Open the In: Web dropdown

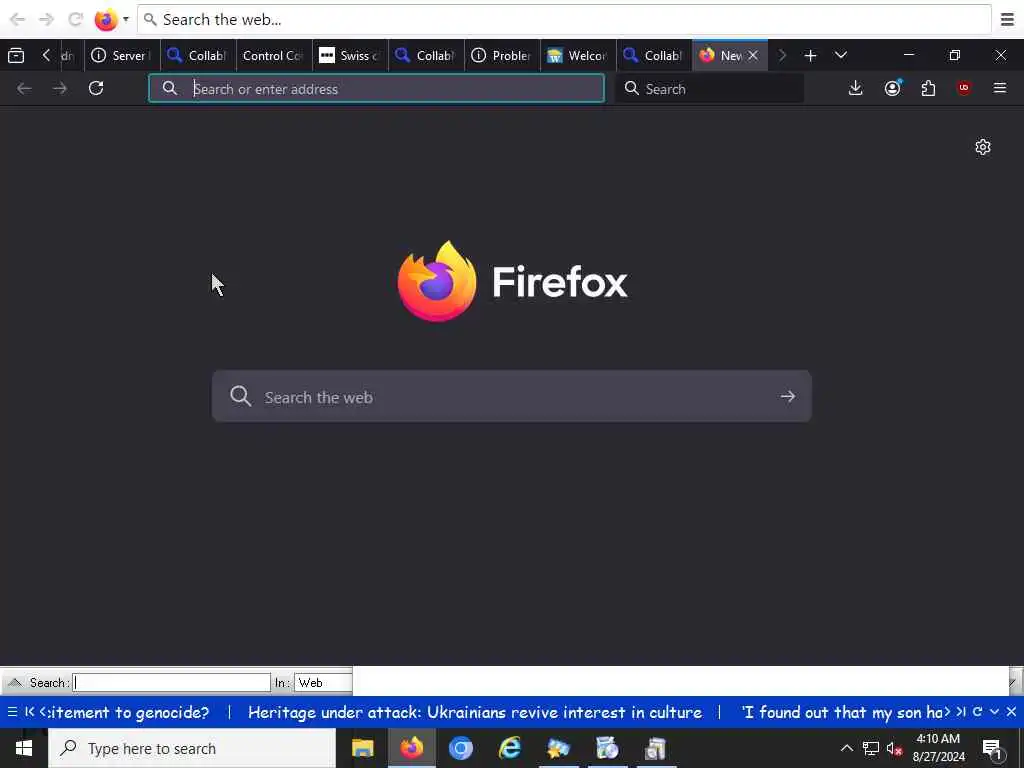click(323, 682)
